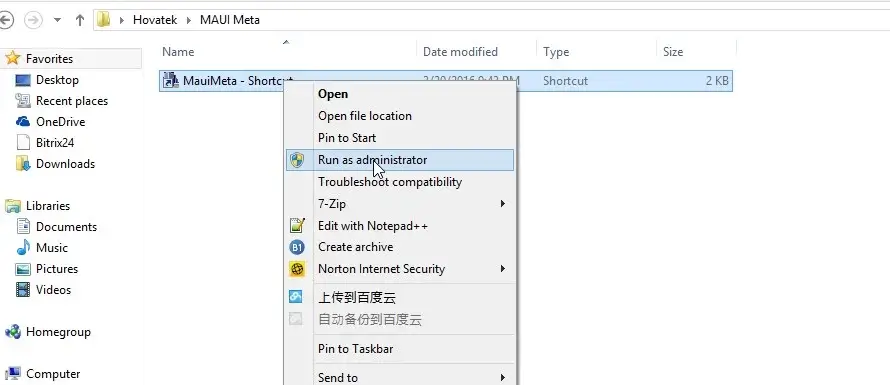890x385 pixels.
Task: Expand the 7-Zip submenu arrow
Action: coord(502,204)
